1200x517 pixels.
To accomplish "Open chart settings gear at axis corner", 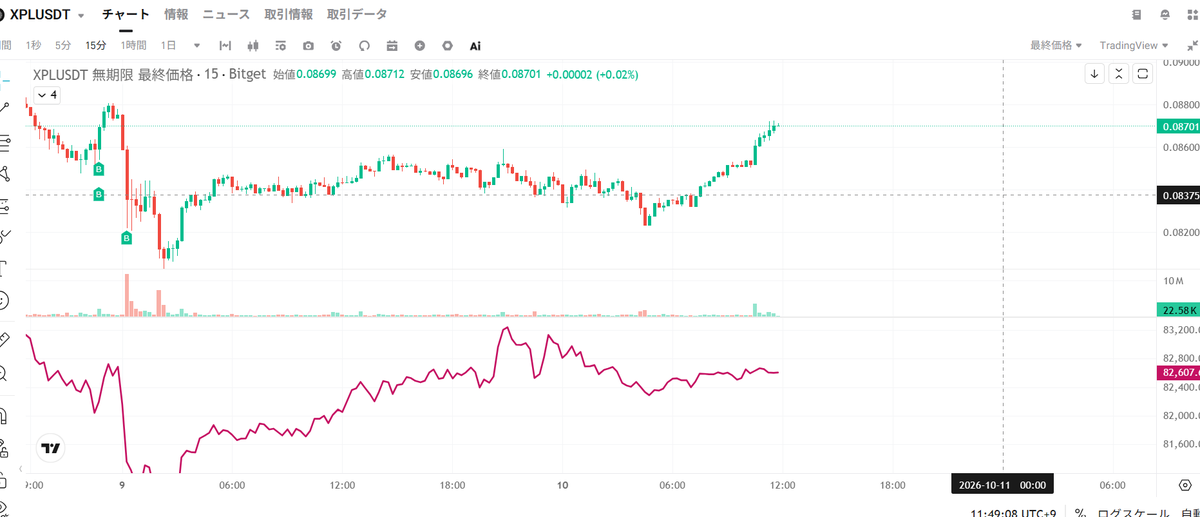I will tap(1185, 485).
